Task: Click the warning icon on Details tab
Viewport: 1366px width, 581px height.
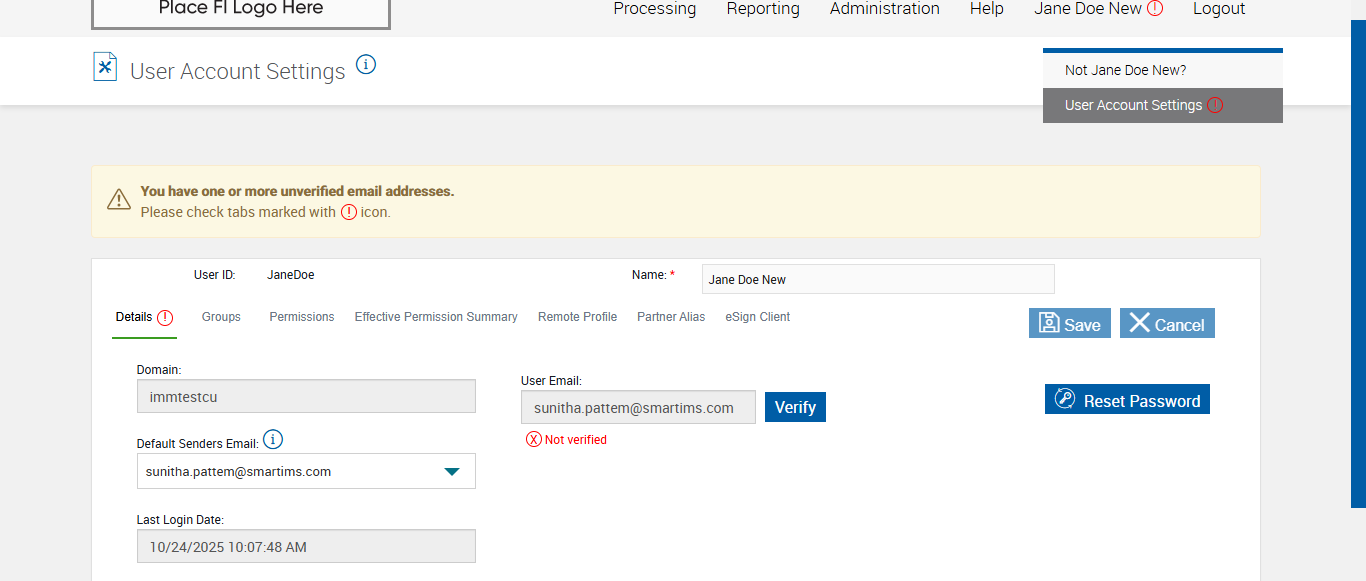Action: pyautogui.click(x=165, y=318)
